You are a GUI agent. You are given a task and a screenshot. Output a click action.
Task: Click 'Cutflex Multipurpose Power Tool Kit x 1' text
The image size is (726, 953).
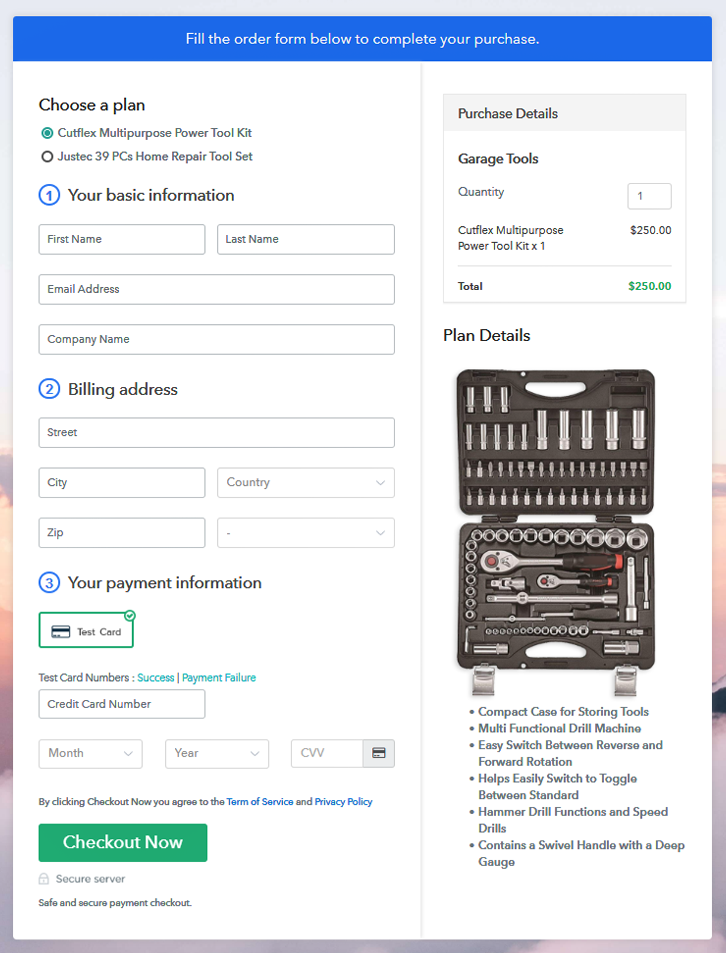510,238
